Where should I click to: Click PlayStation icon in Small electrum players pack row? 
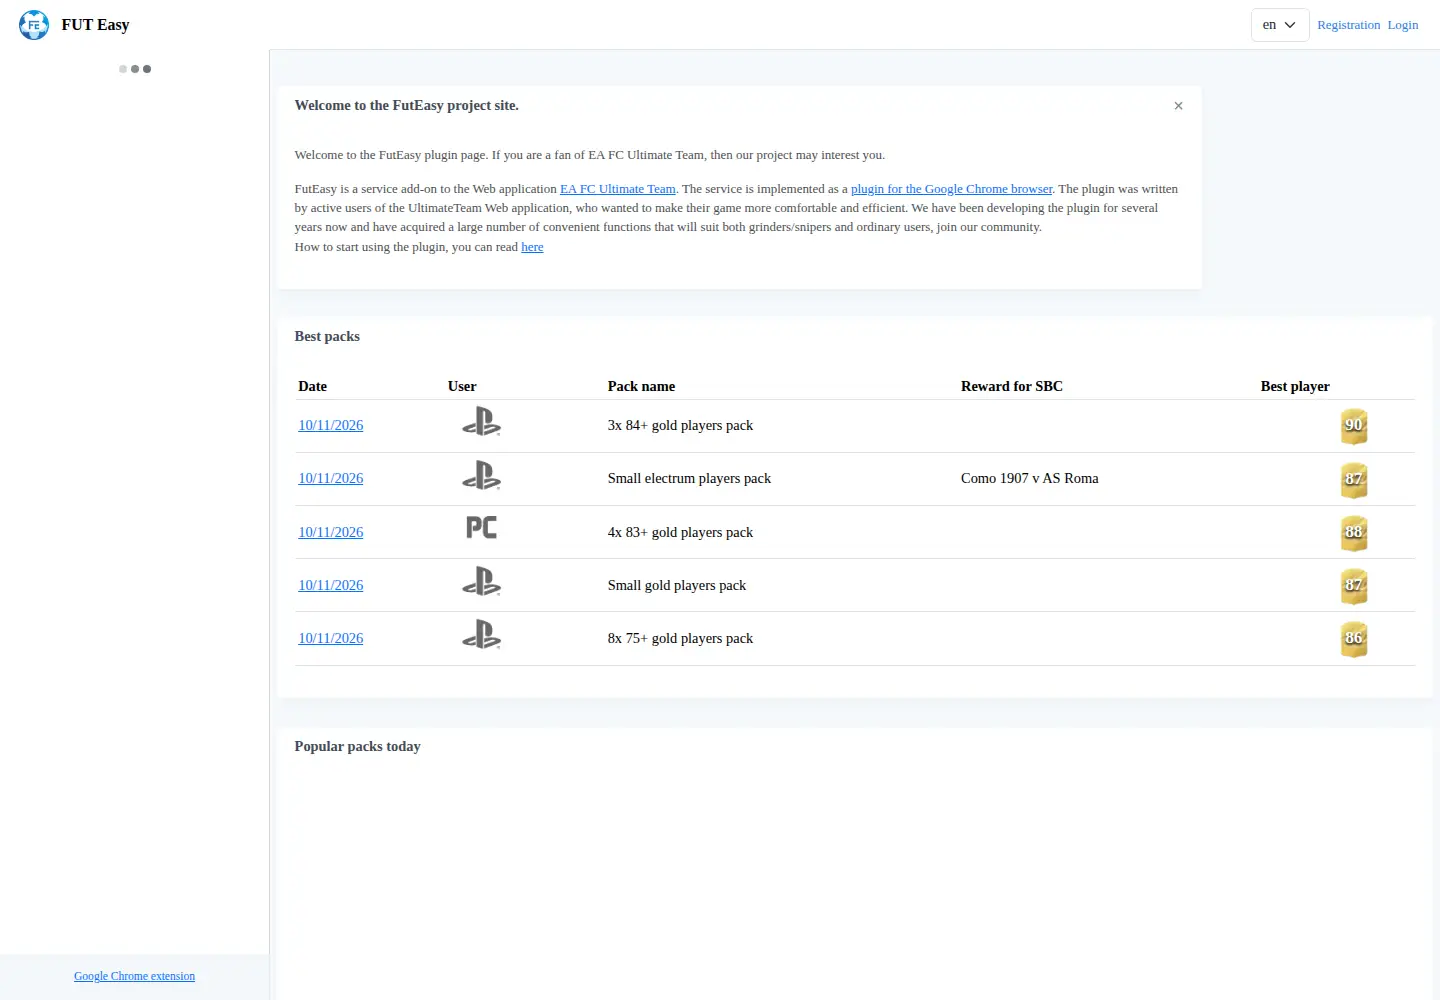point(481,475)
